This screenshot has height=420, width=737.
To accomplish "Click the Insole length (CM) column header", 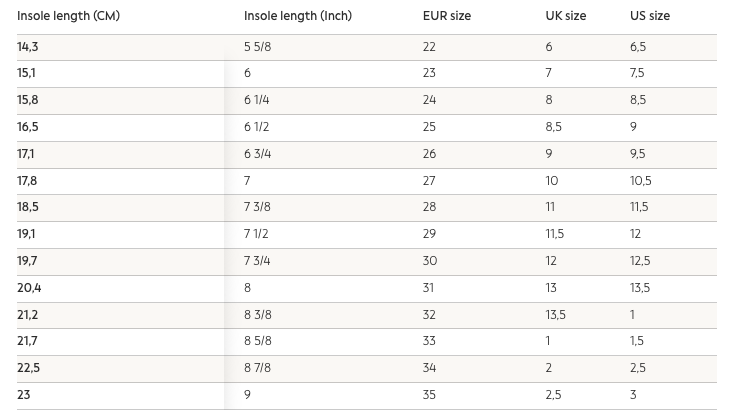I will pos(68,17).
